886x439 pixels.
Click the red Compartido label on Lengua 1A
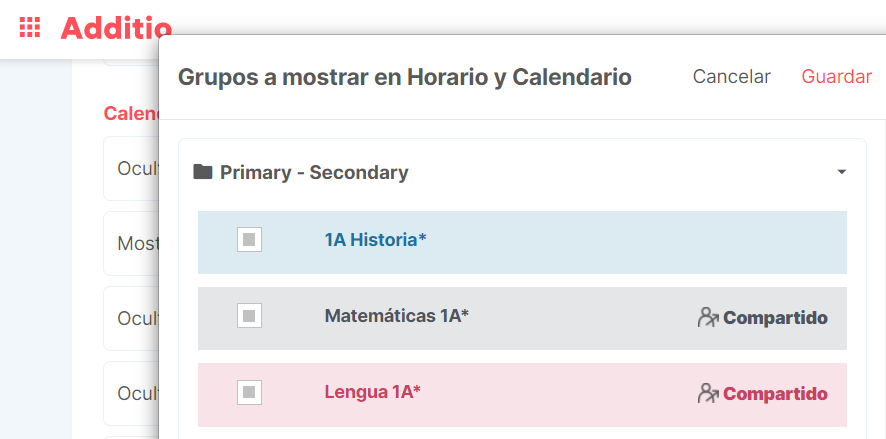tap(775, 394)
